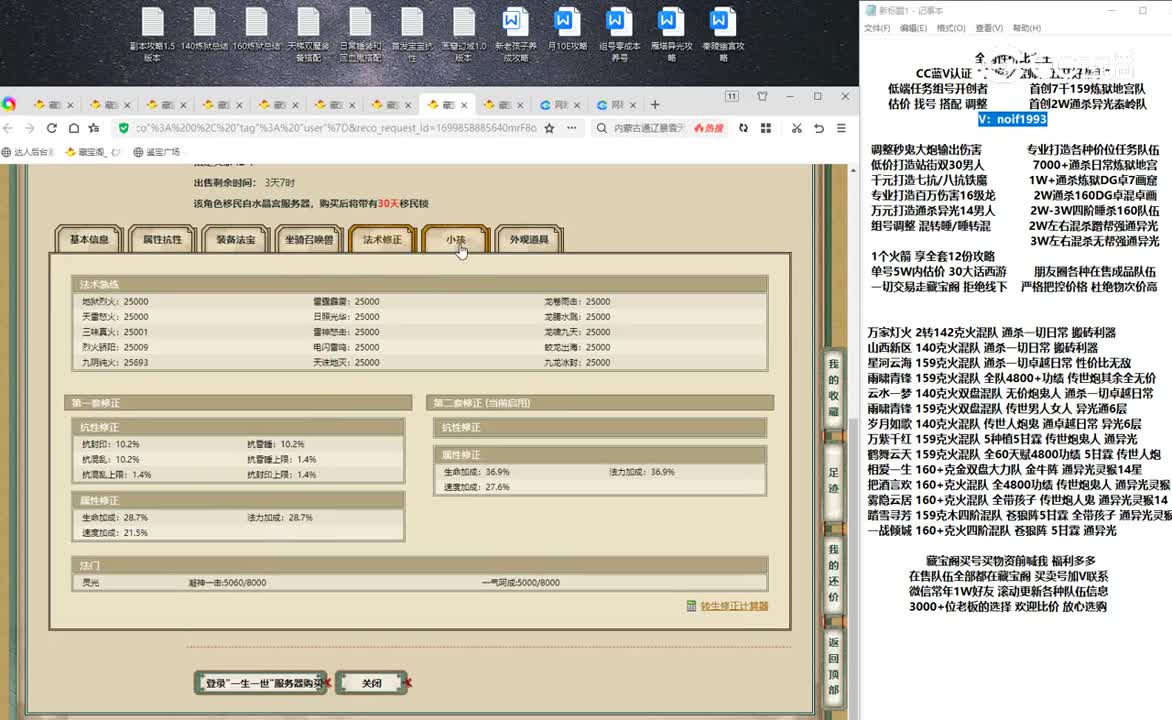The image size is (1172, 720).
Task: Close the active browser tab
Action: pos(464,105)
